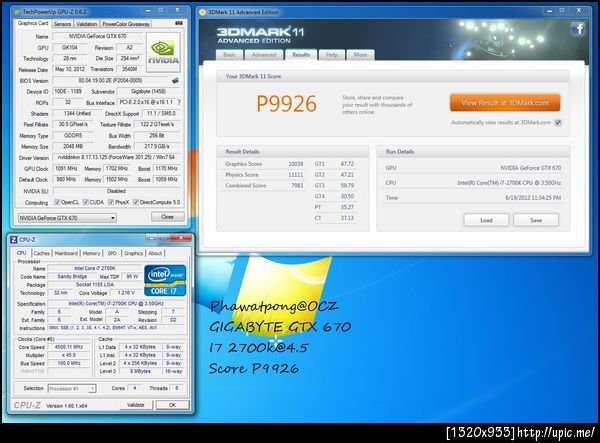Image resolution: width=600 pixels, height=443 pixels.
Task: Open the NVIDIA GeForce GTX 670 dropdown
Action: tap(67, 218)
